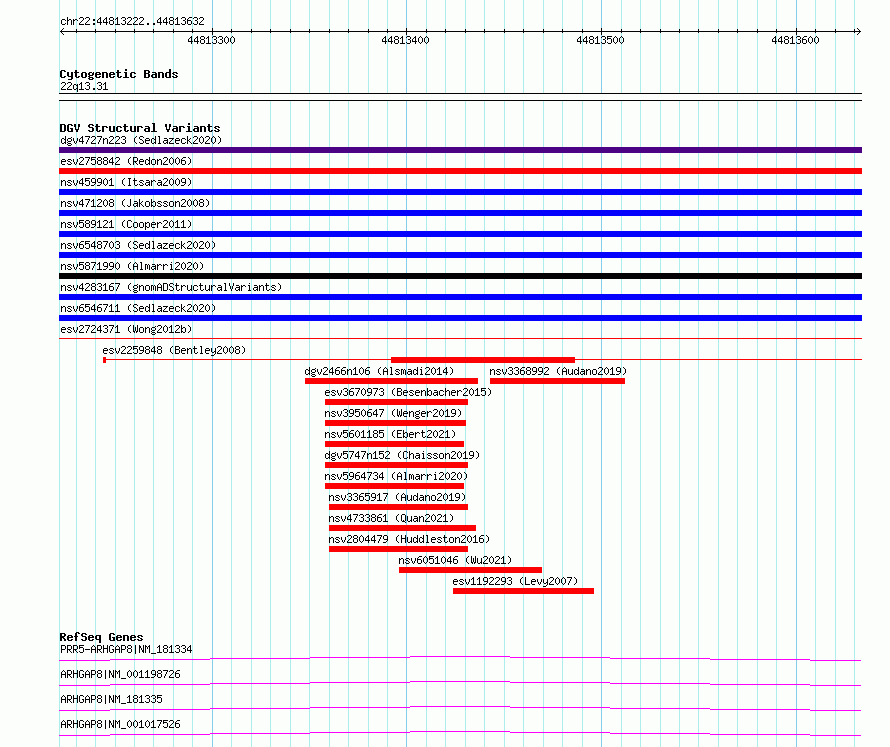Open nsv5871990 (Almarri2020) variant label
Screen dimensions: 890x747
coord(132,266)
